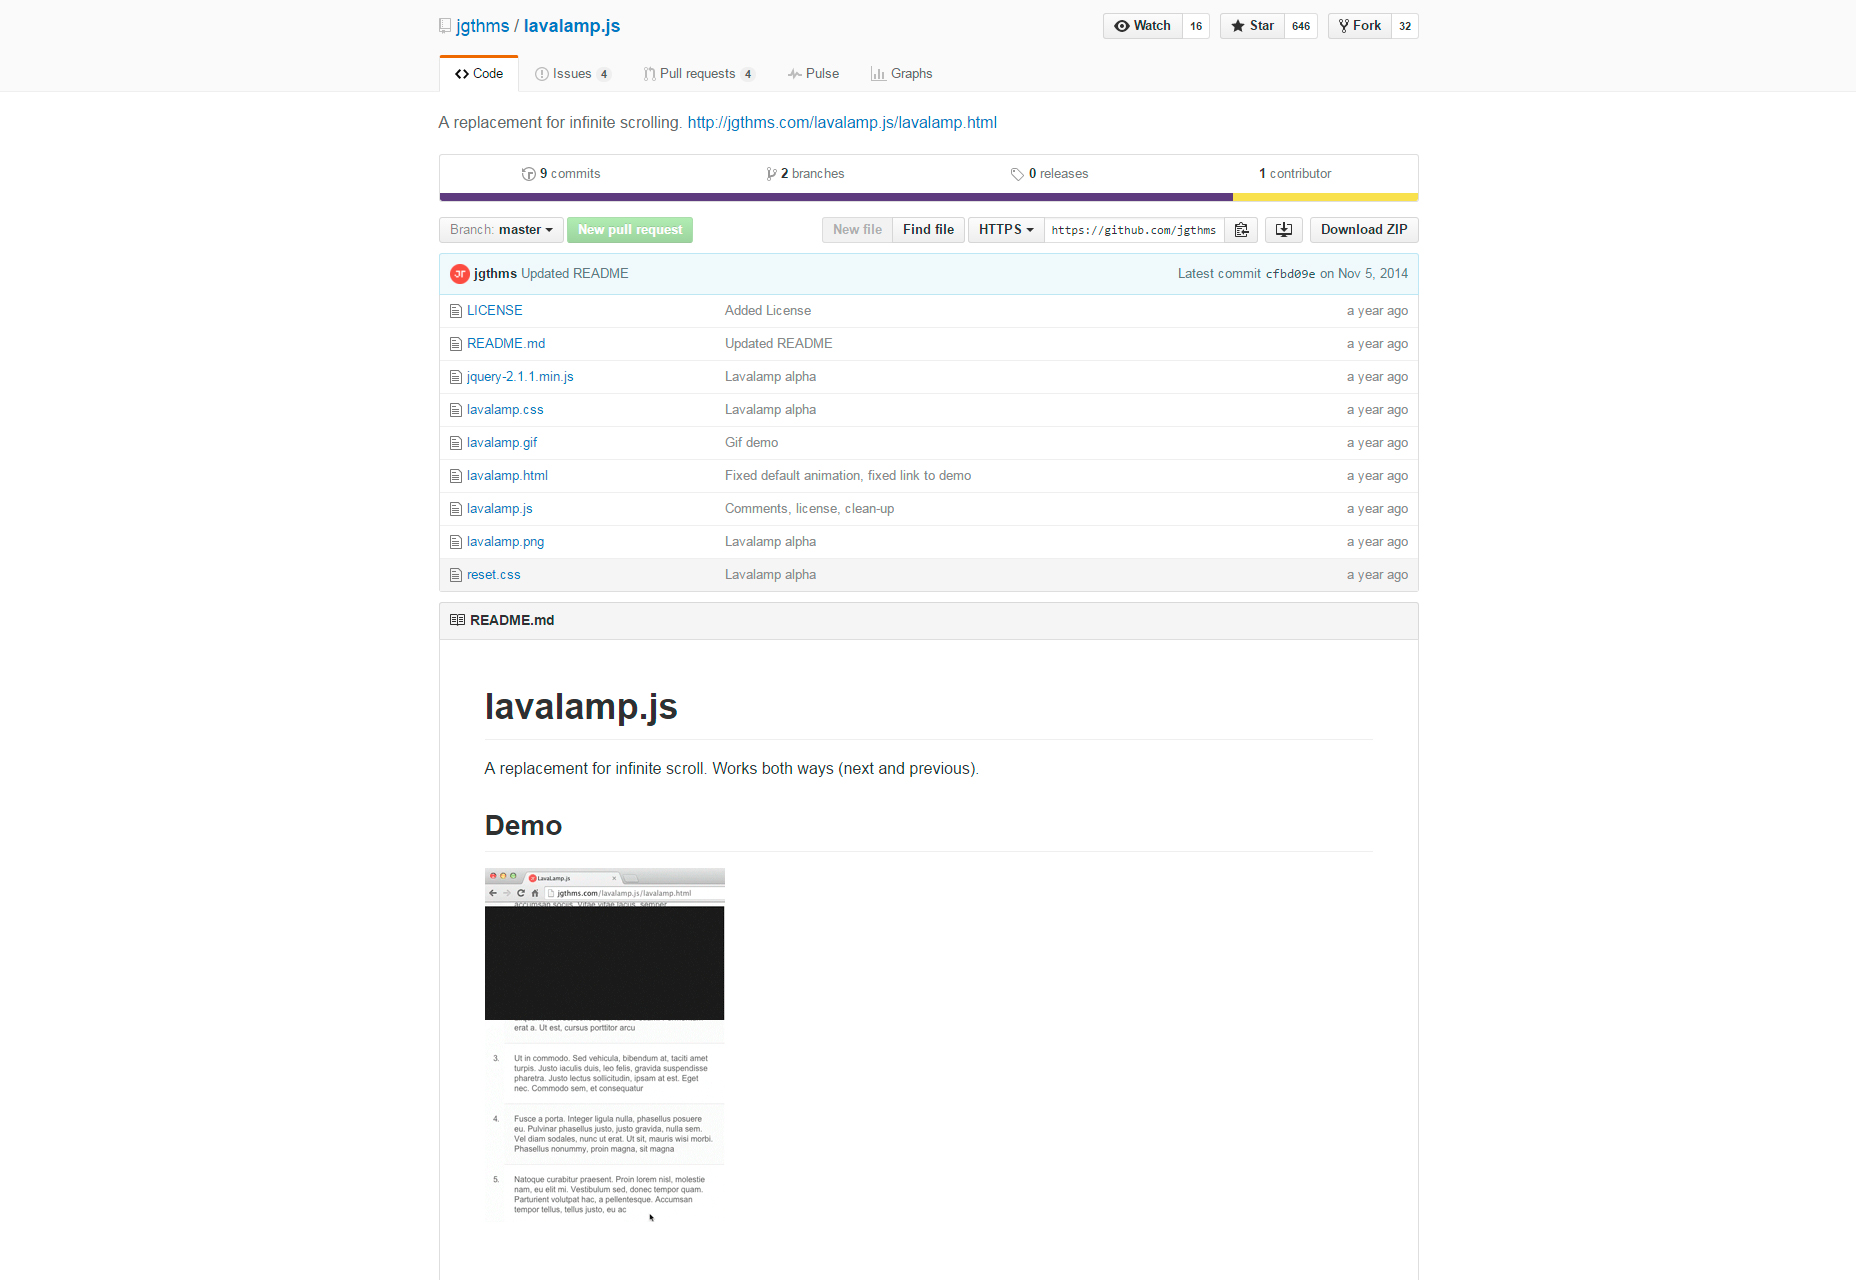The image size is (1856, 1280).
Task: Click the commits history icon
Action: click(x=528, y=174)
